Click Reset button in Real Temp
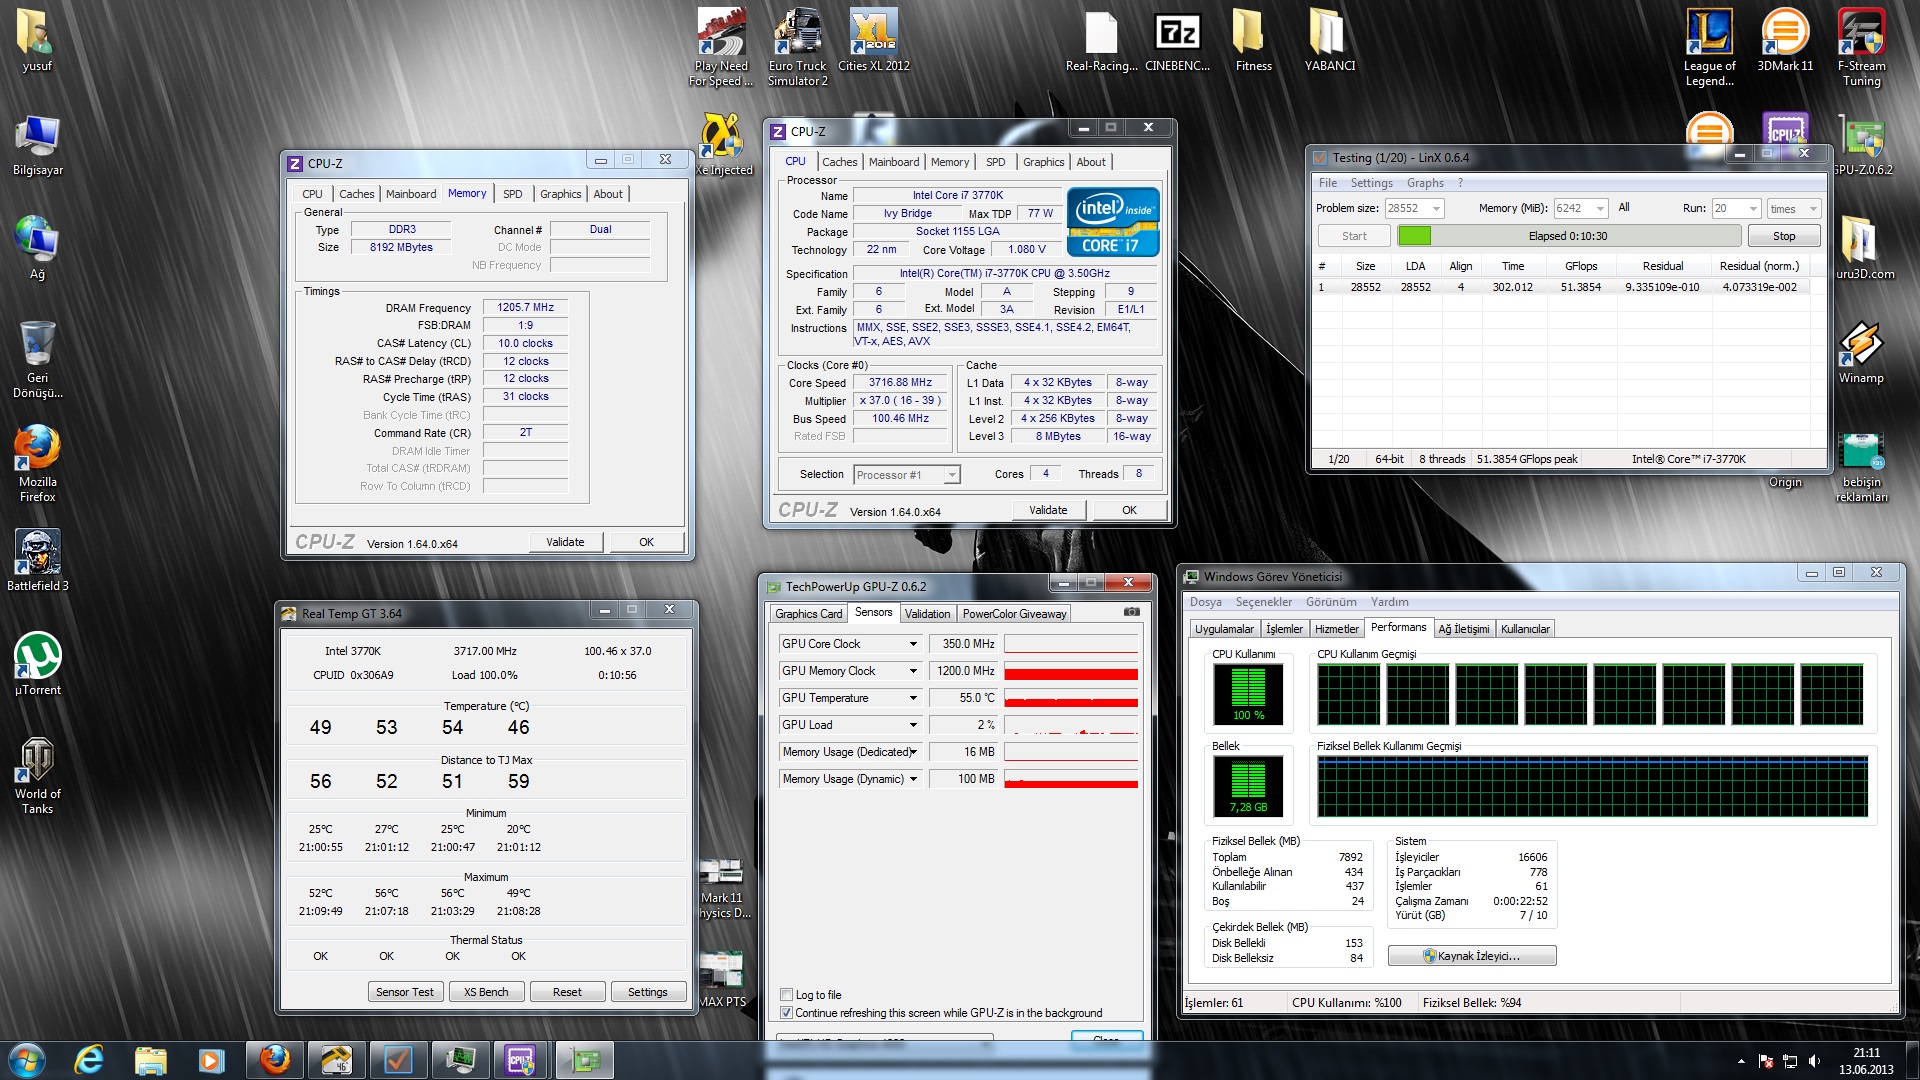1920x1080 pixels. [566, 992]
